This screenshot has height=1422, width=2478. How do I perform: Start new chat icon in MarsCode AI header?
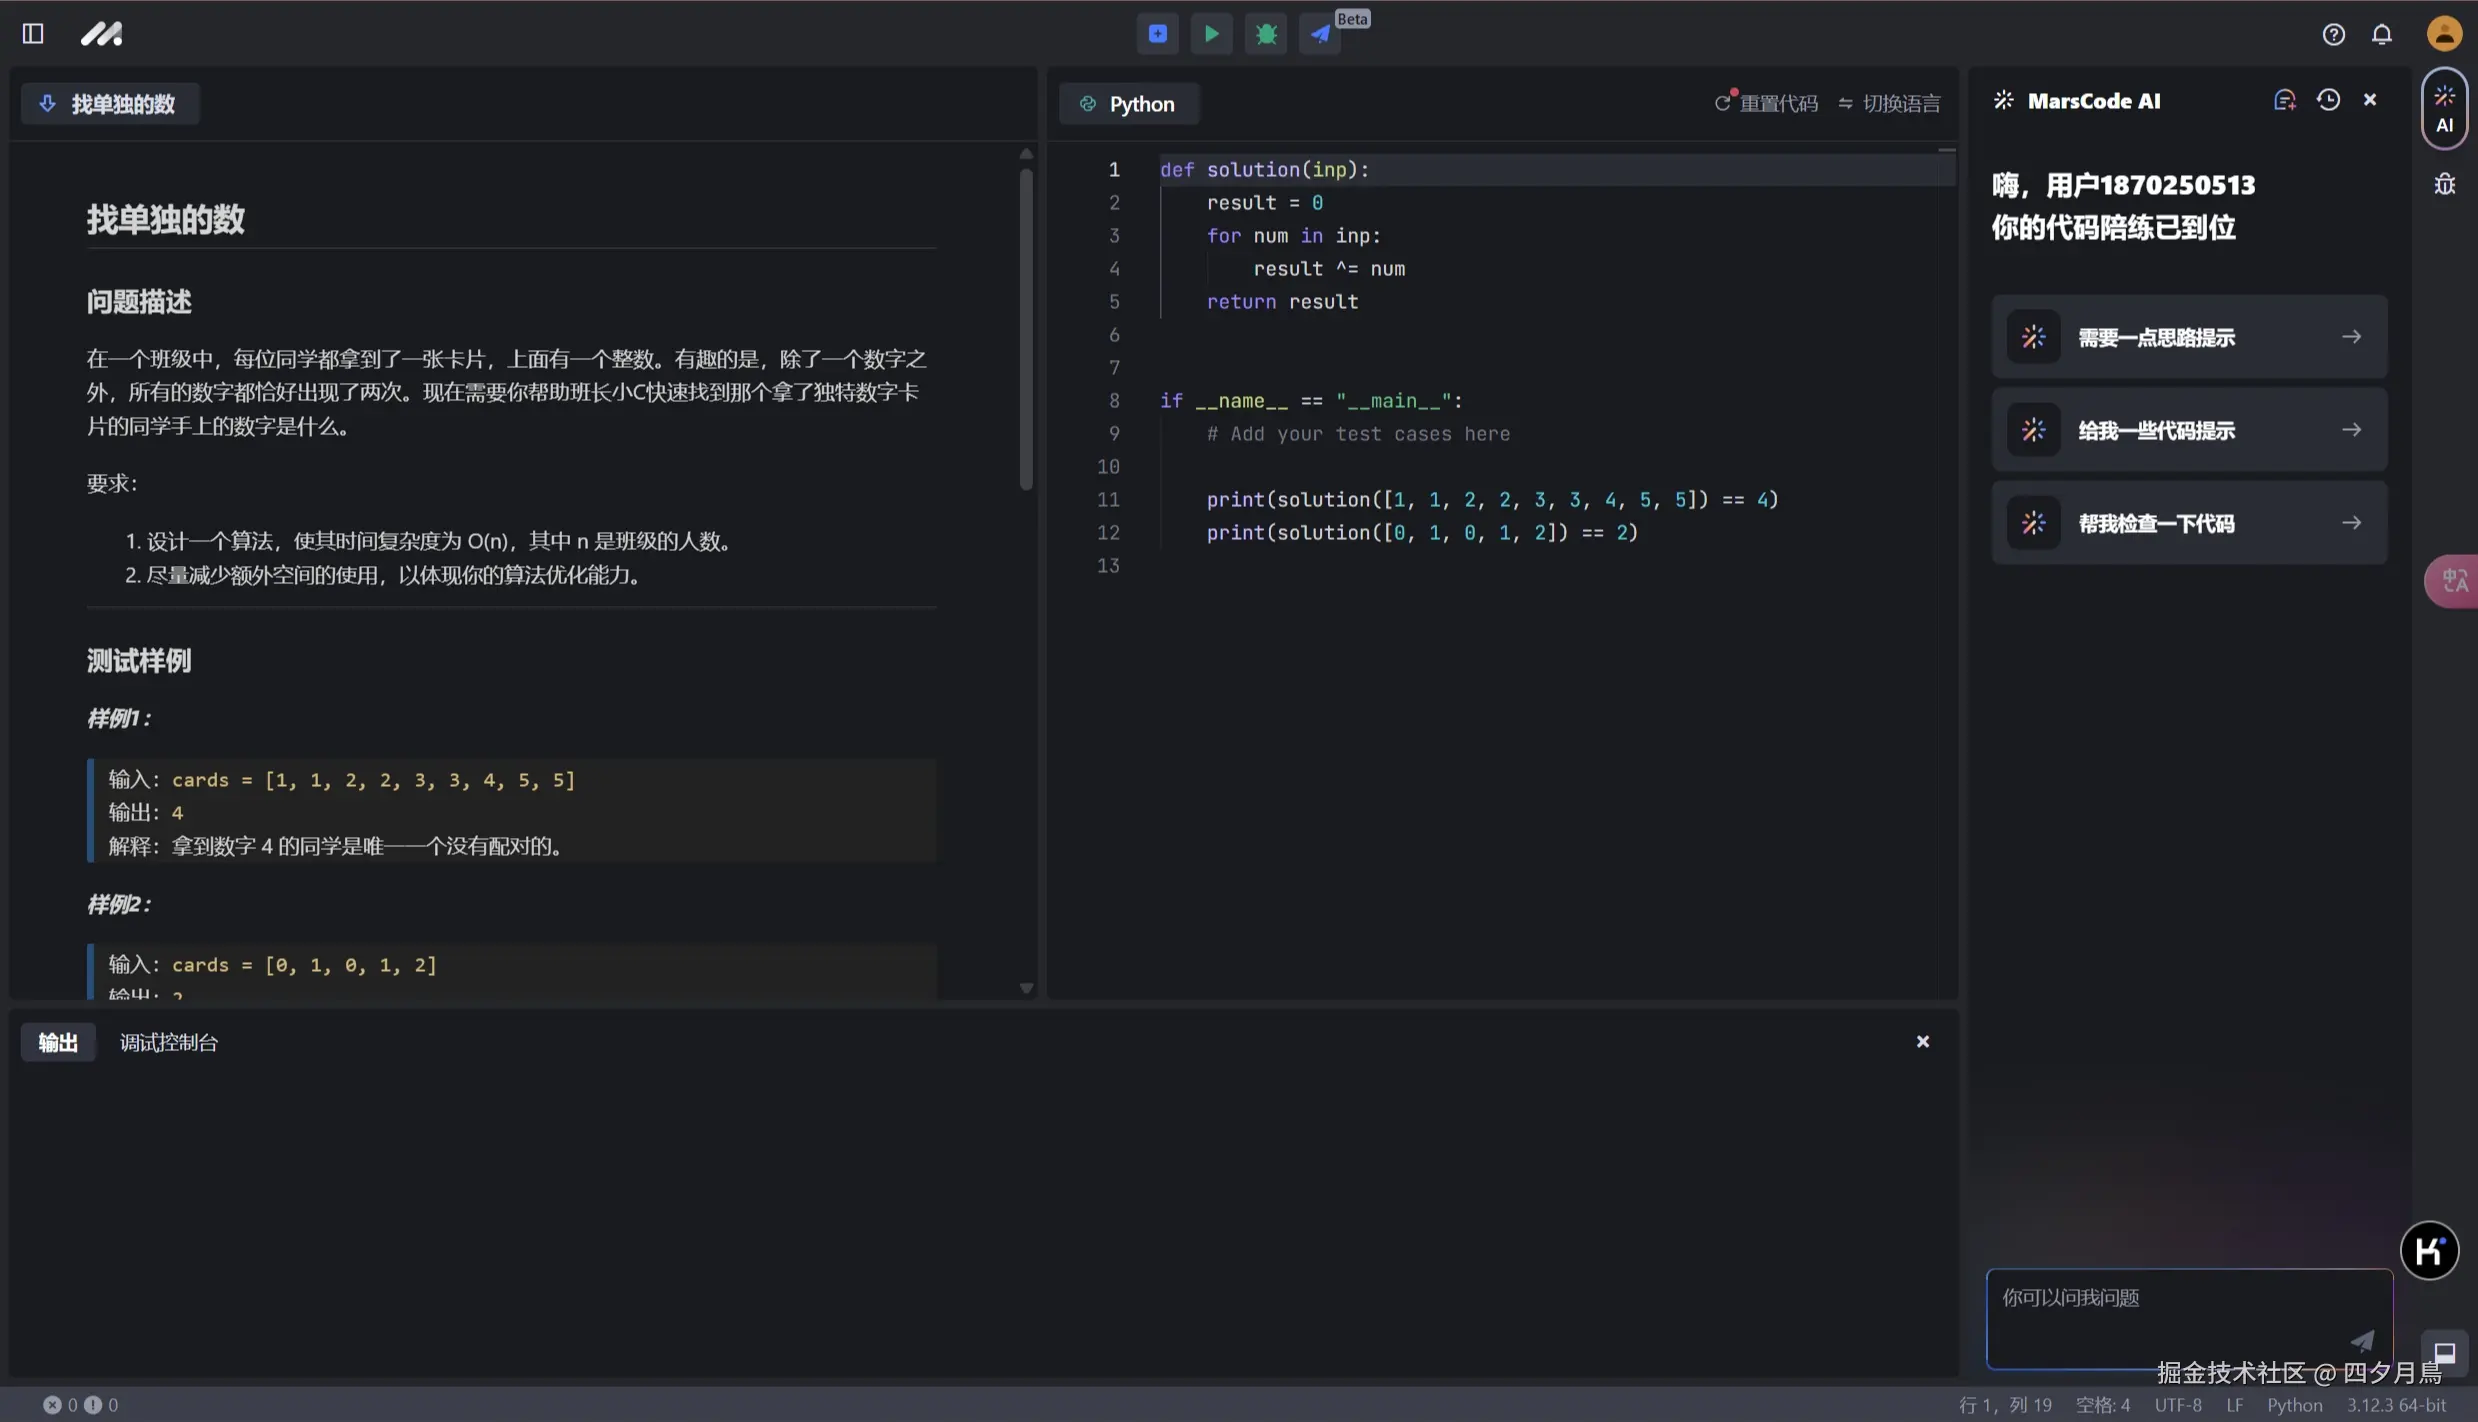pos(2284,100)
